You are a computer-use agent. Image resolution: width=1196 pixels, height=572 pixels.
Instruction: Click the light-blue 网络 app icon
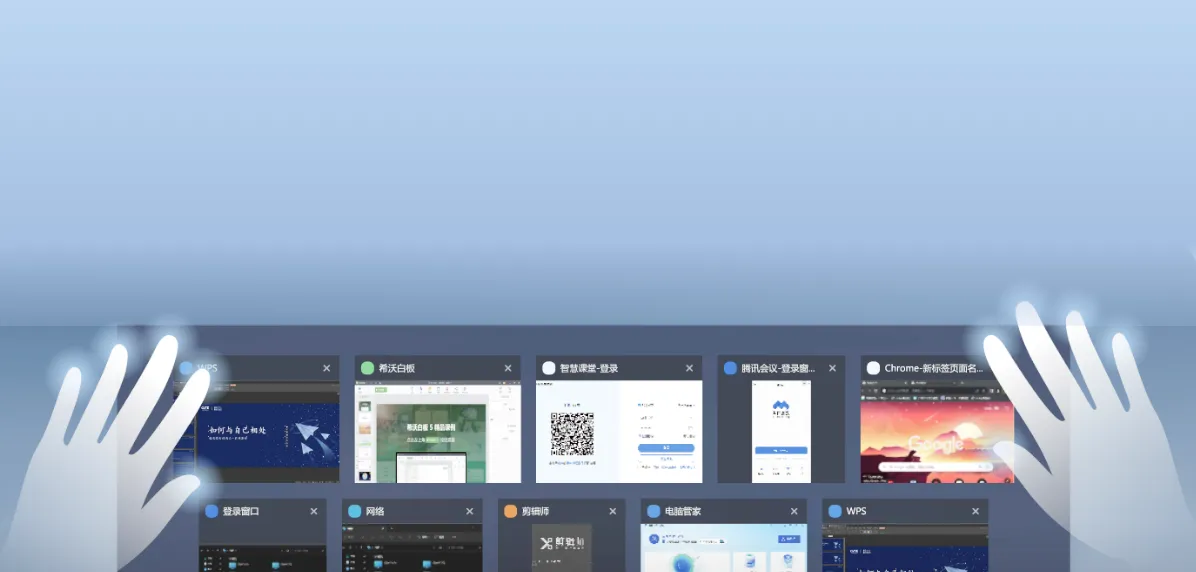pyautogui.click(x=354, y=511)
